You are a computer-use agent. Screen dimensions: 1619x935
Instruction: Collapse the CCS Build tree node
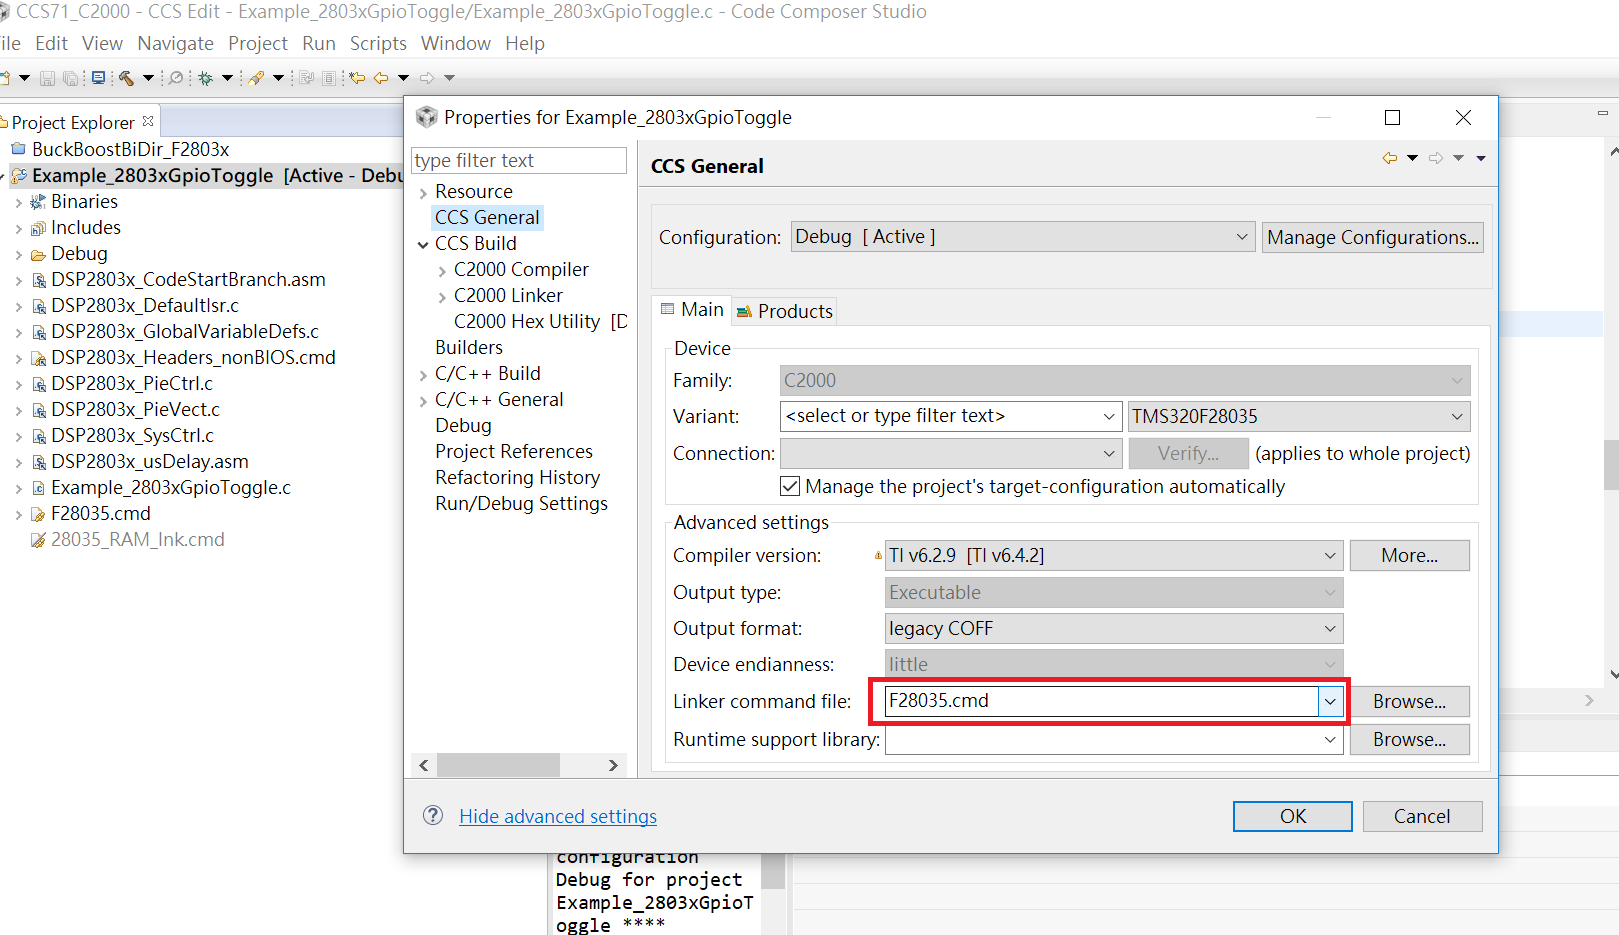pos(423,244)
